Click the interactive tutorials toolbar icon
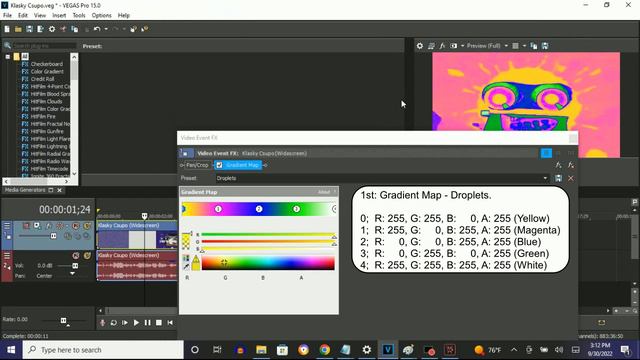Viewport: 640px width, 360px height. point(133,29)
